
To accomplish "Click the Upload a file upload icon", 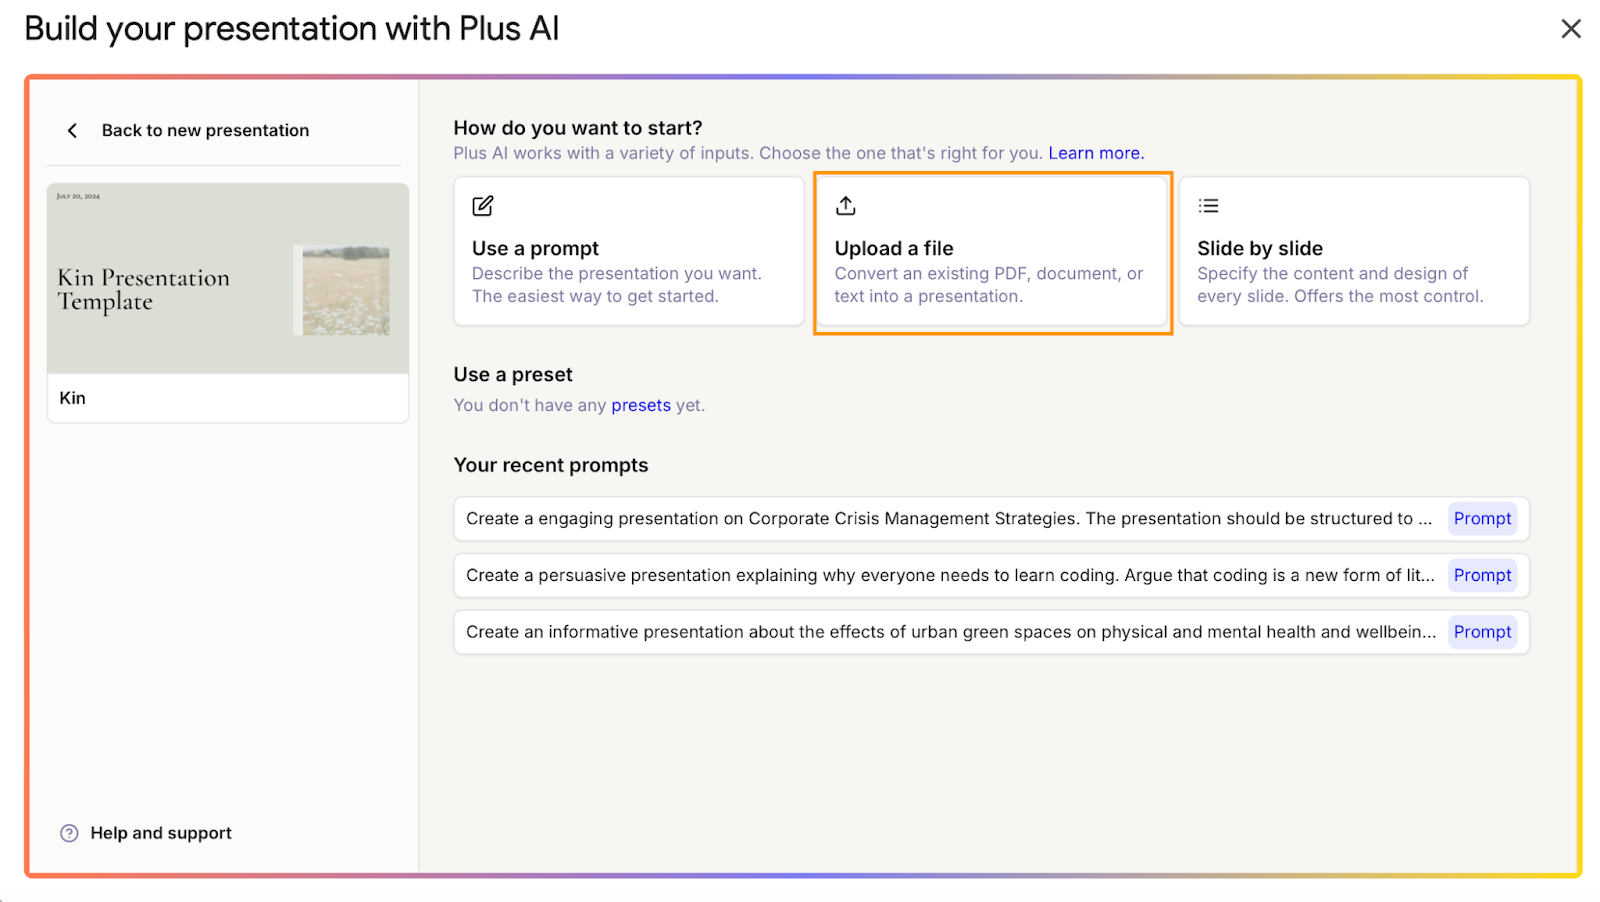I will click(x=846, y=206).
